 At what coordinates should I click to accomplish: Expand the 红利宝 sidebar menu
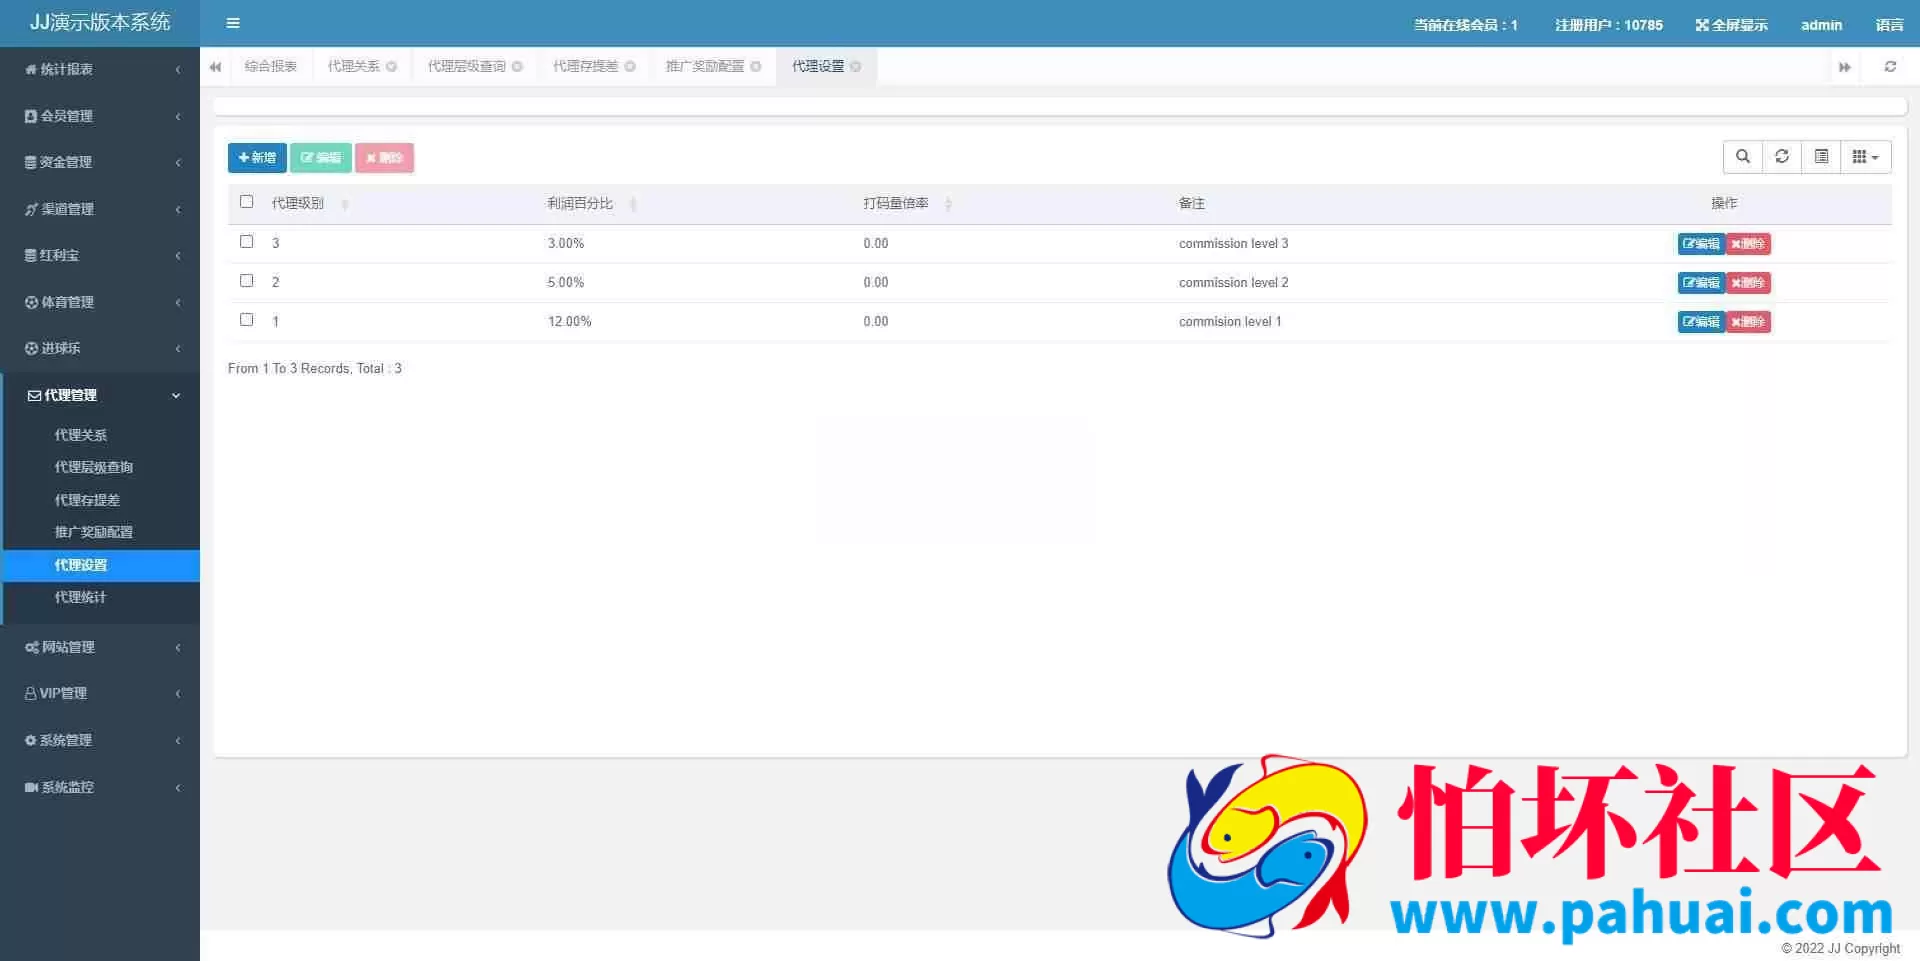click(100, 255)
